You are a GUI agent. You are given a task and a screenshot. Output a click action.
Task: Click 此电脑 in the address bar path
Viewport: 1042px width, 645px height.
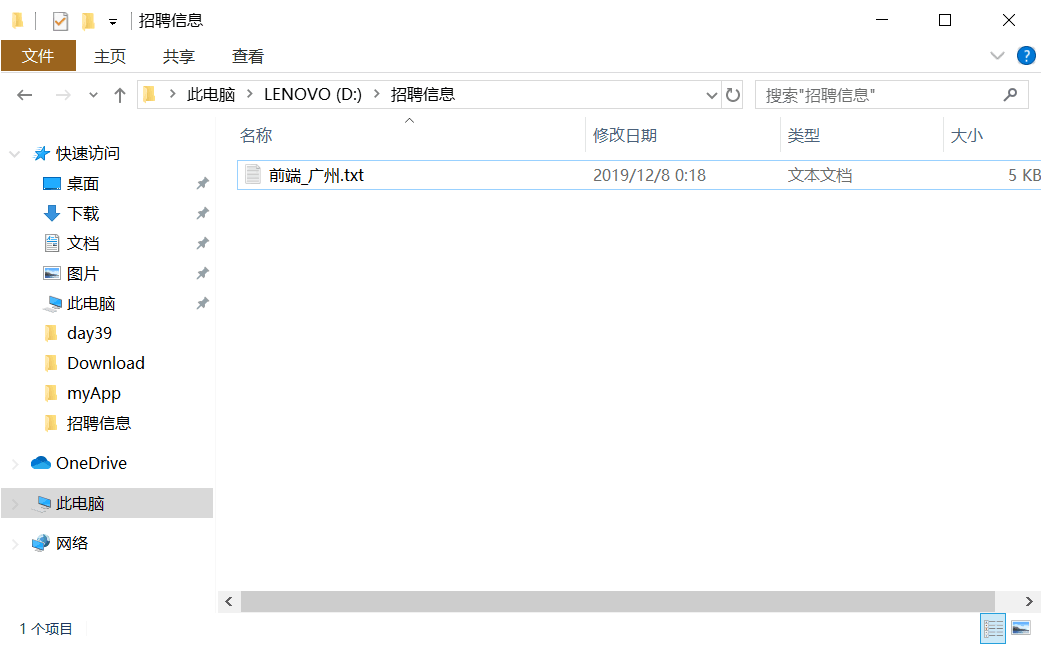211,94
